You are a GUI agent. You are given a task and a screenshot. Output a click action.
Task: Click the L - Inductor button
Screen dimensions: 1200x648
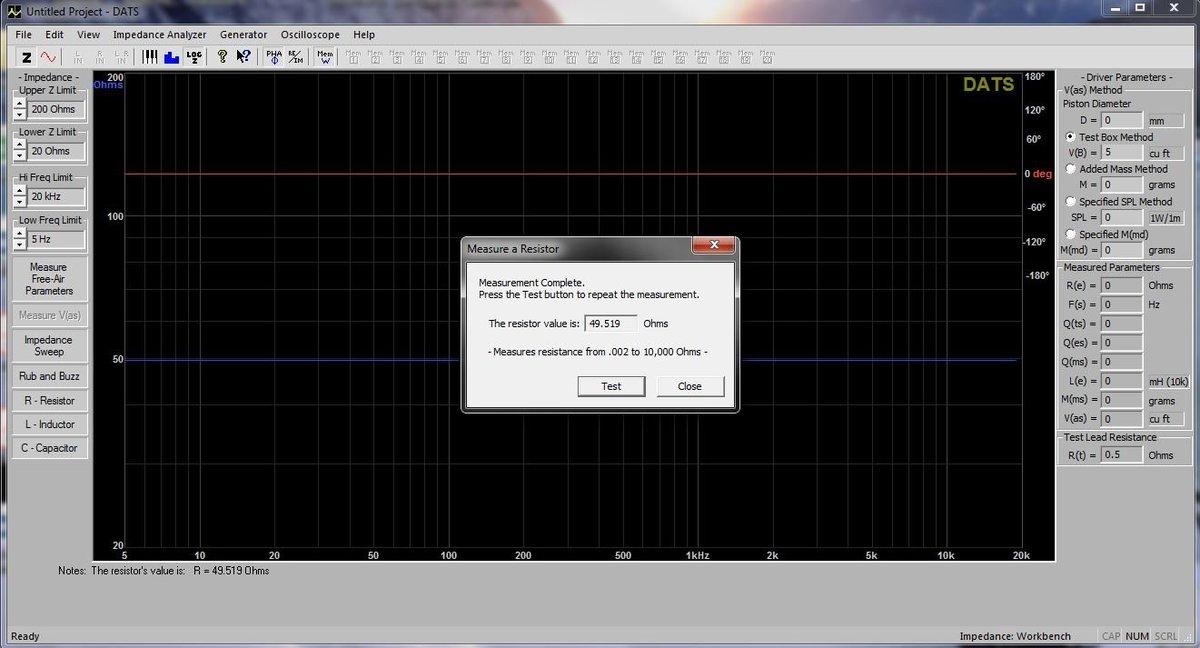pyautogui.click(x=49, y=424)
